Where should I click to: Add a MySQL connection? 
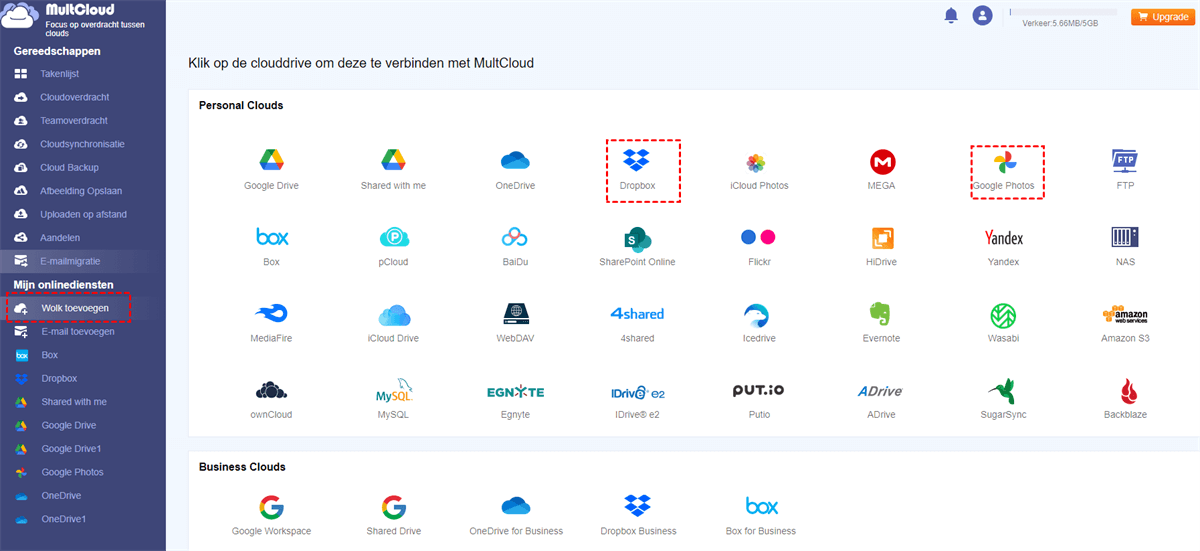[393, 390]
